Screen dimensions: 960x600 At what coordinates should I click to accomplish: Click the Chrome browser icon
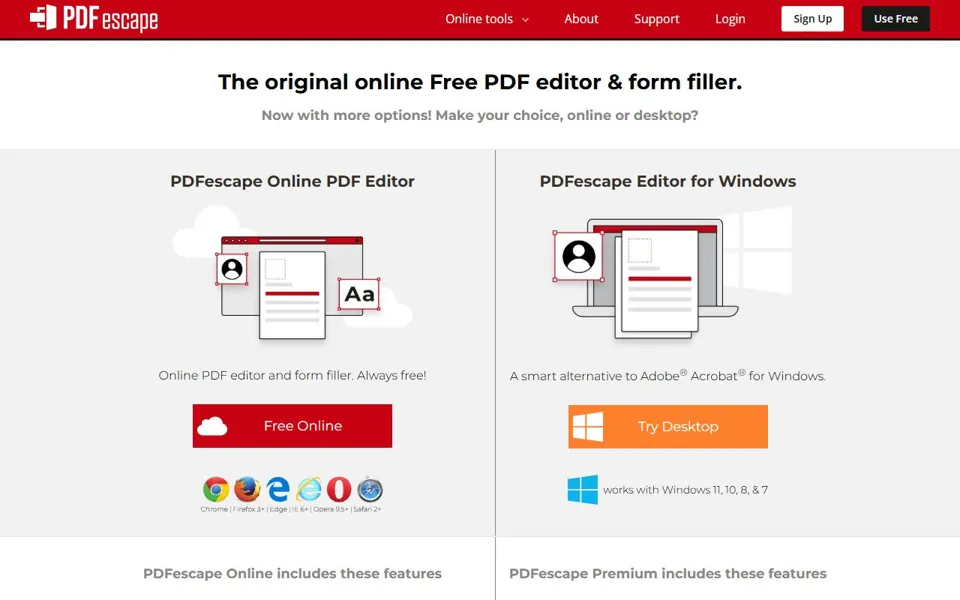coord(216,489)
